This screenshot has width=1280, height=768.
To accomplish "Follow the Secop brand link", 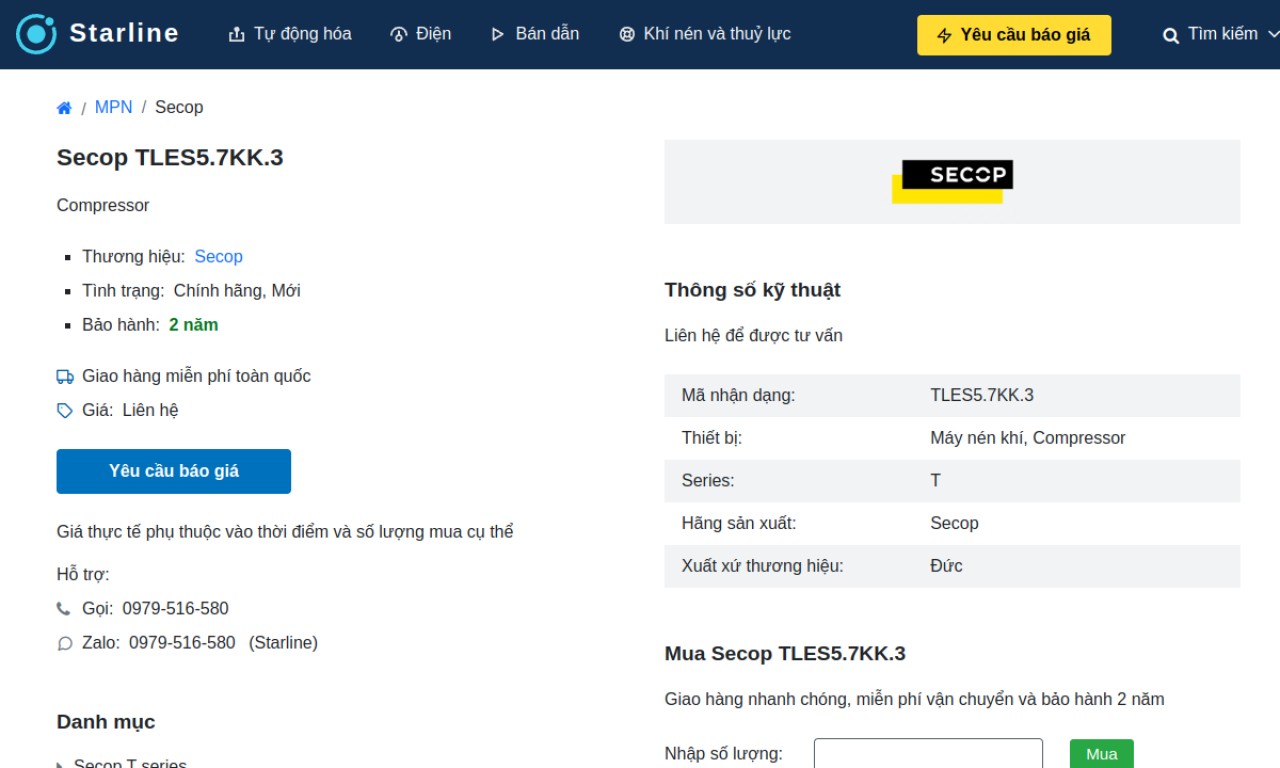I will click(219, 257).
